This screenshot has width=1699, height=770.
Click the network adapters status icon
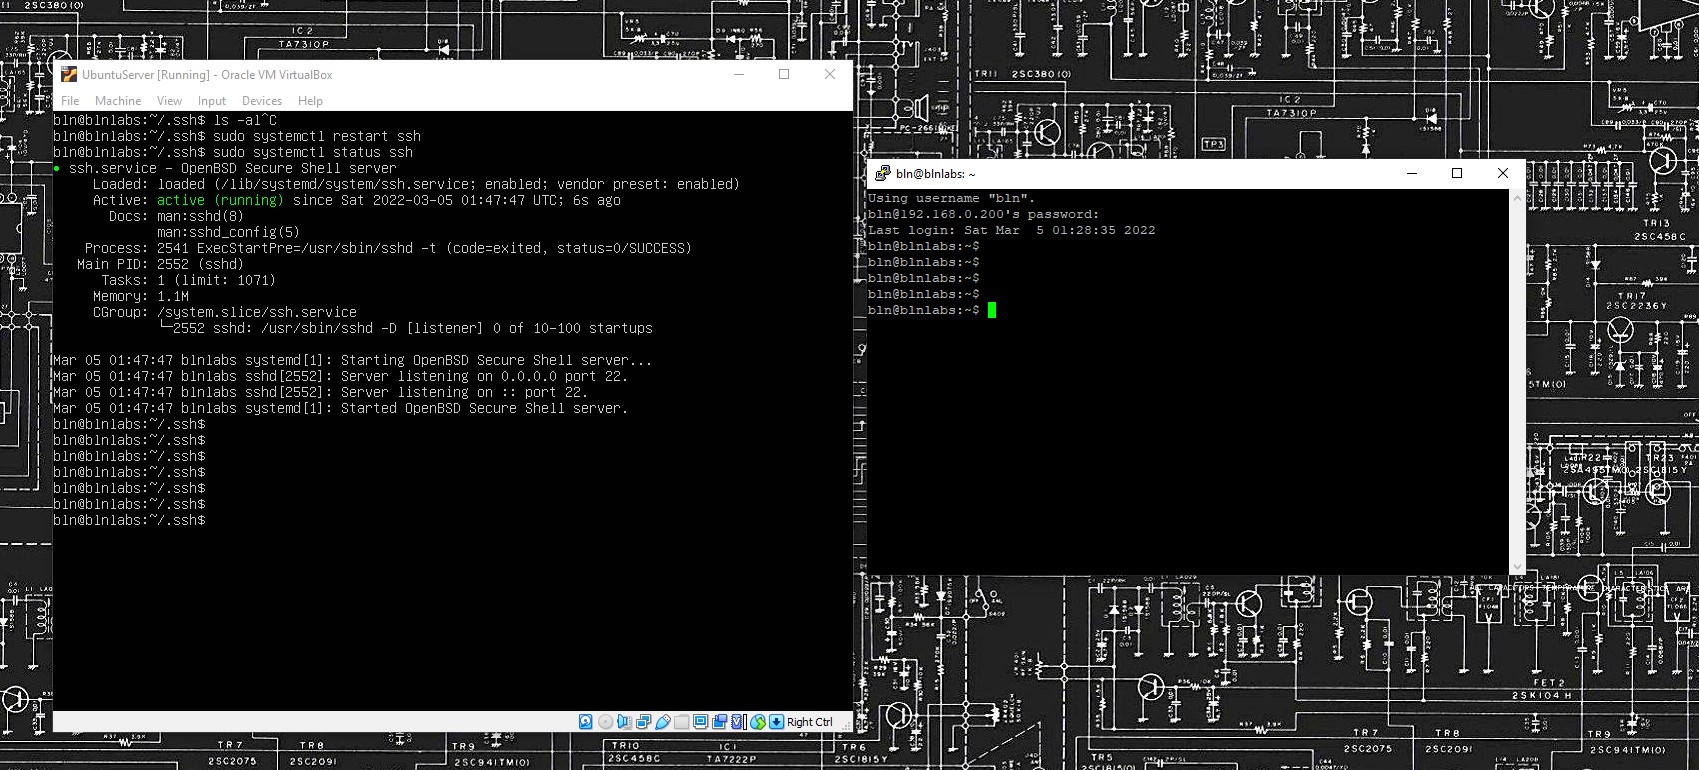(x=643, y=722)
